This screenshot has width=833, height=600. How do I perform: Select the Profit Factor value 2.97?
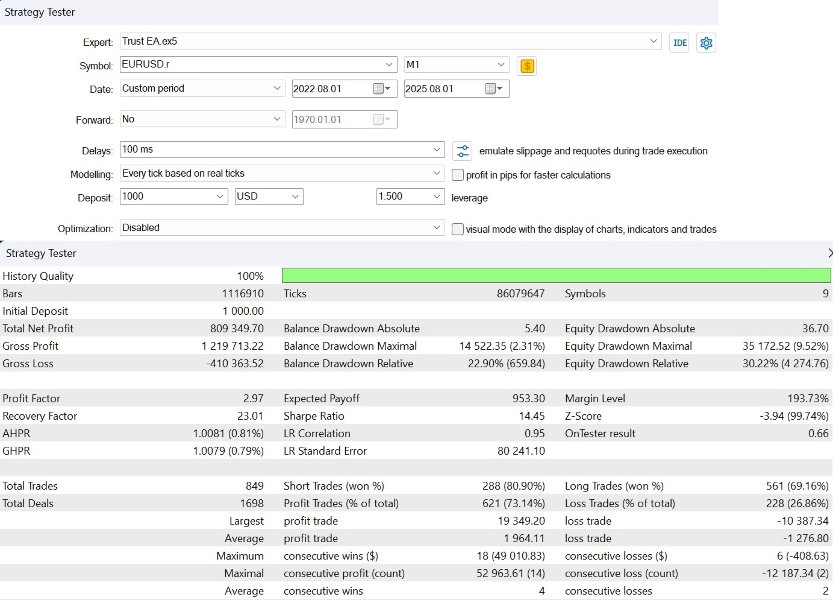[x=253, y=399]
